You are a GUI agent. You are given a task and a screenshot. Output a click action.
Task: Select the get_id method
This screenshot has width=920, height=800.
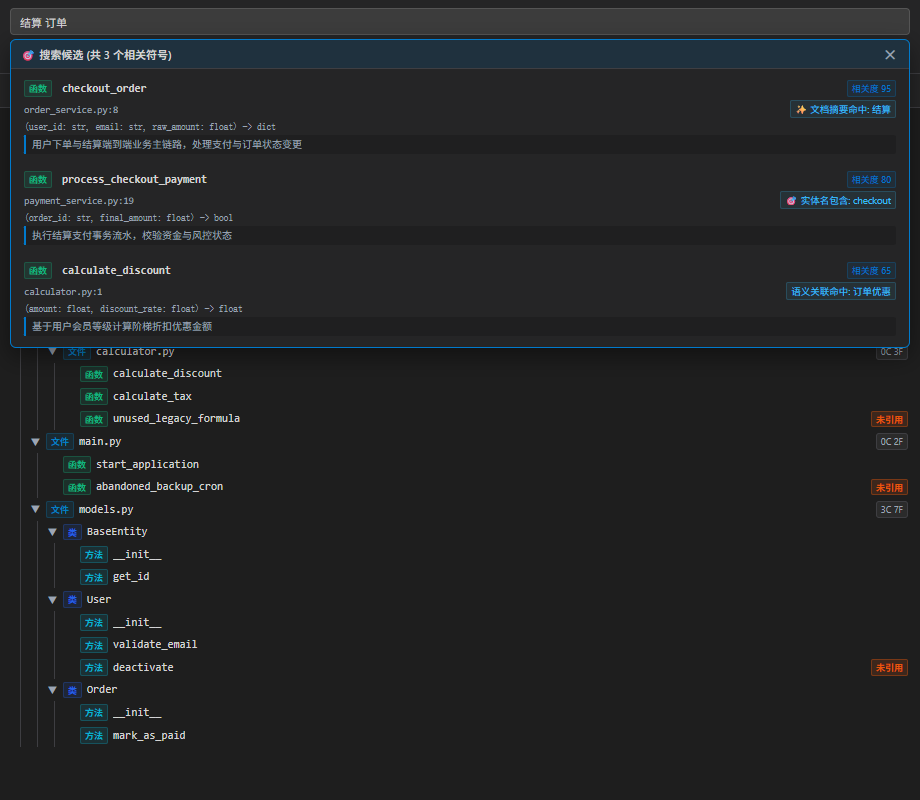tap(131, 577)
